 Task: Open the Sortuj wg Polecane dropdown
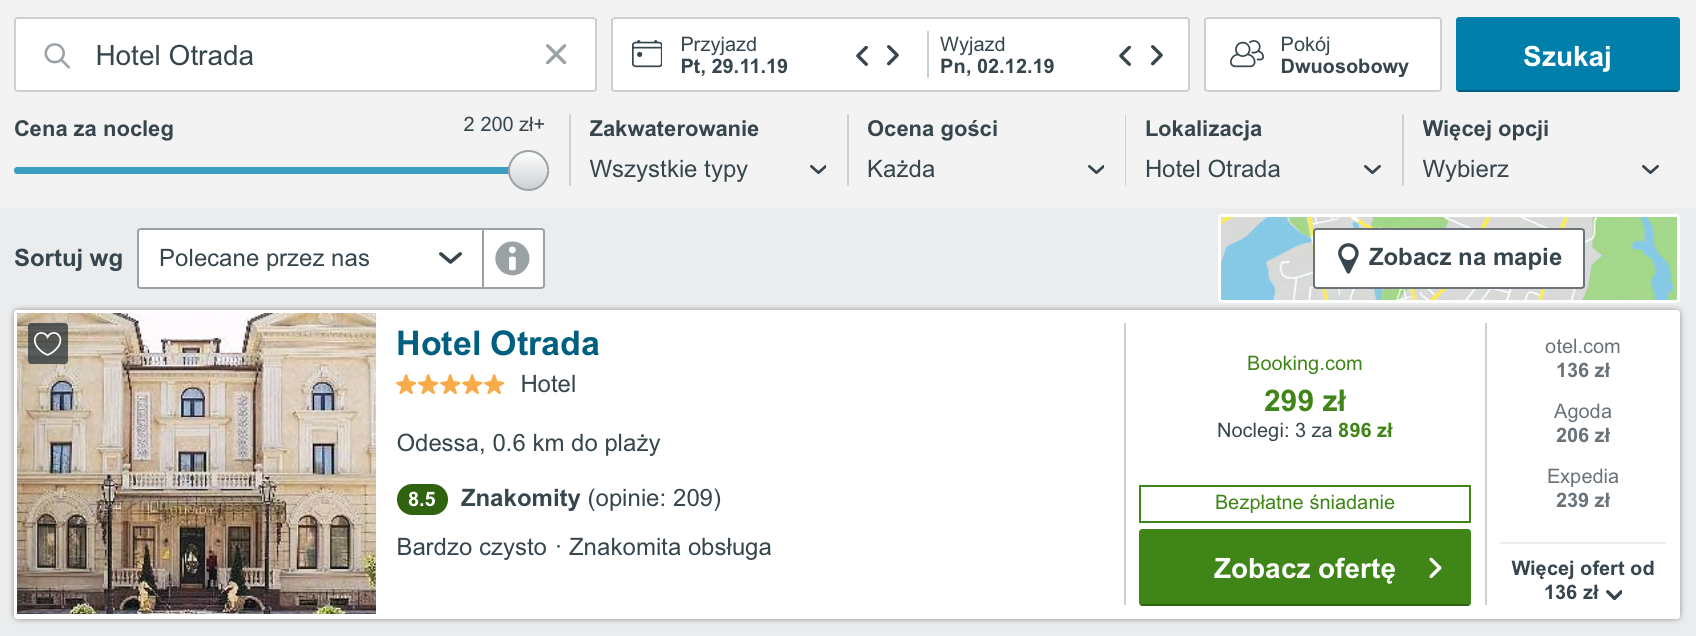click(x=310, y=258)
